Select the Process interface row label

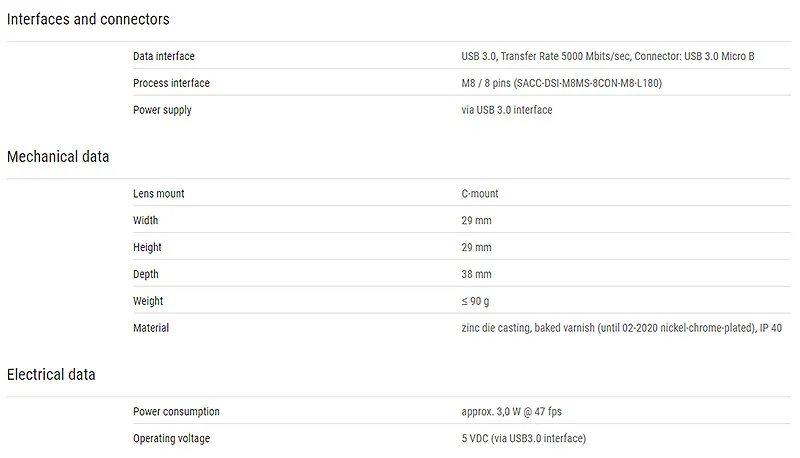click(171, 83)
